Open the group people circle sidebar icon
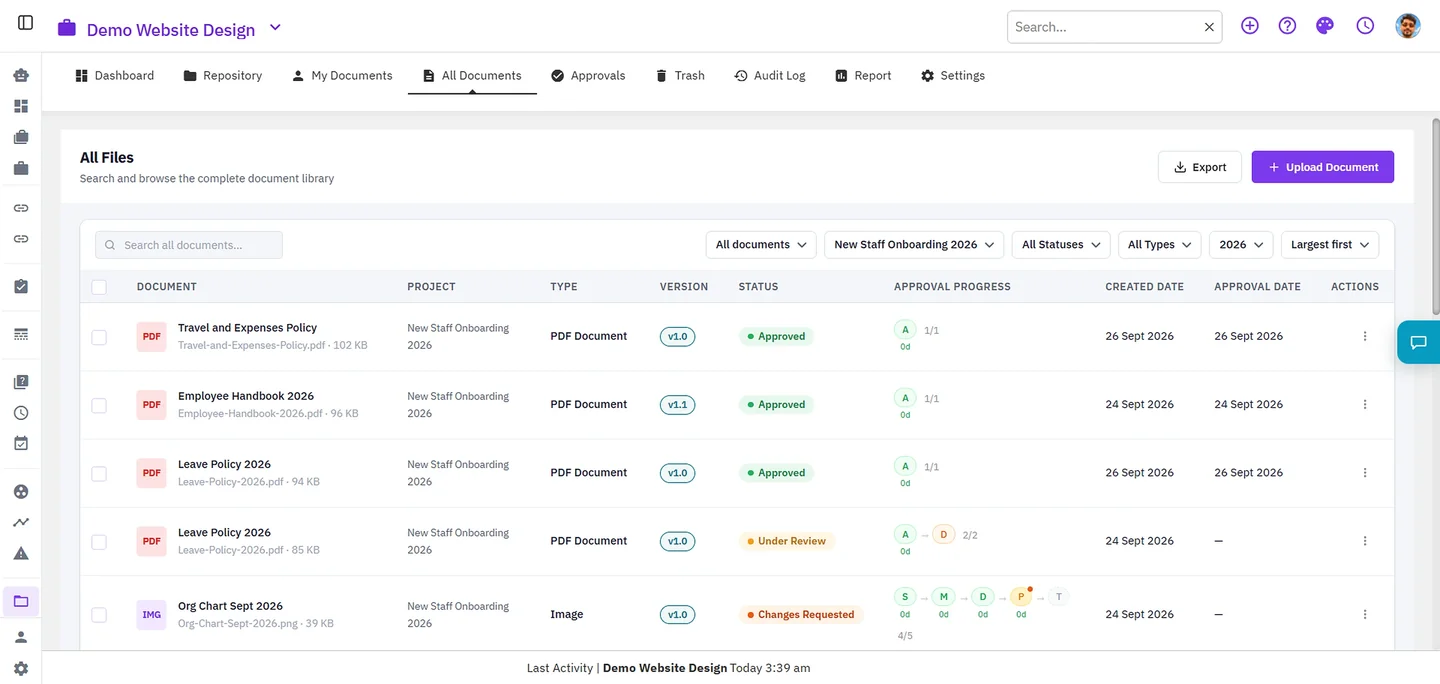This screenshot has width=1440, height=684. 21,491
